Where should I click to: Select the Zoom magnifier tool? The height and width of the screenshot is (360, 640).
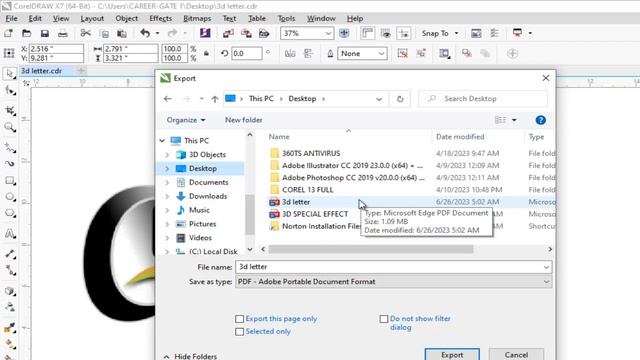[10, 127]
